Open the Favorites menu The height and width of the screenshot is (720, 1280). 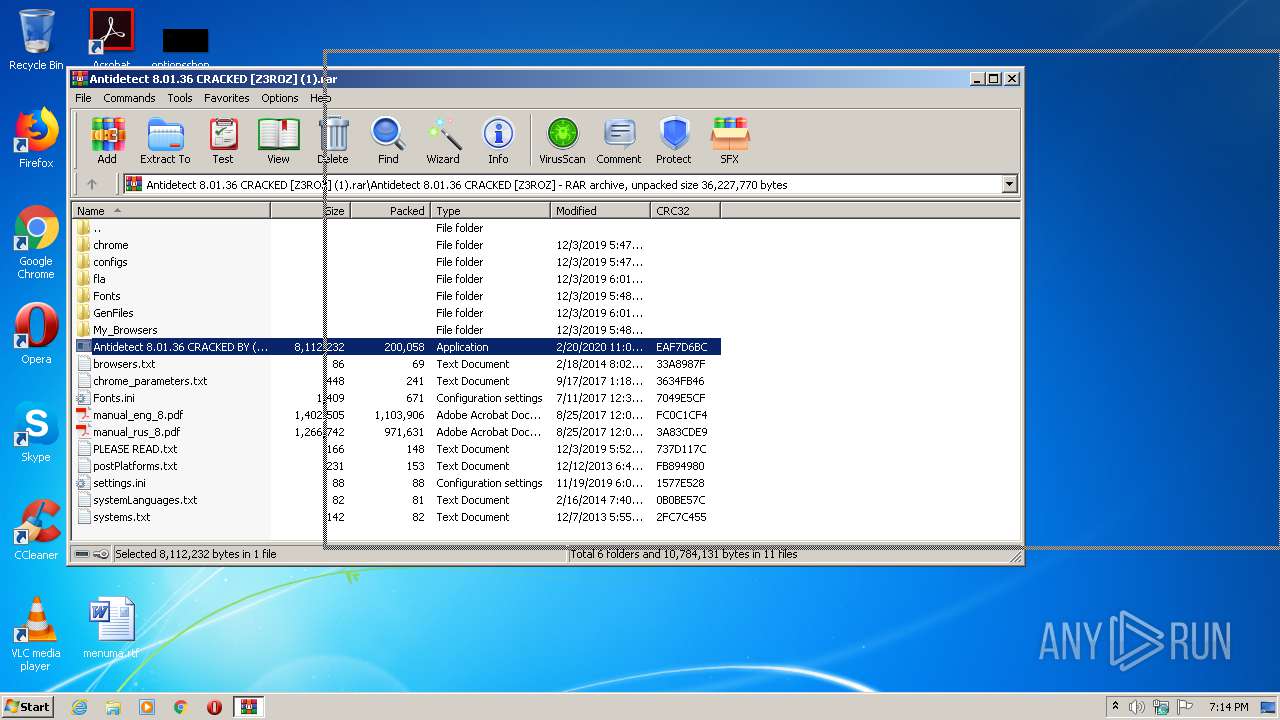[x=227, y=98]
